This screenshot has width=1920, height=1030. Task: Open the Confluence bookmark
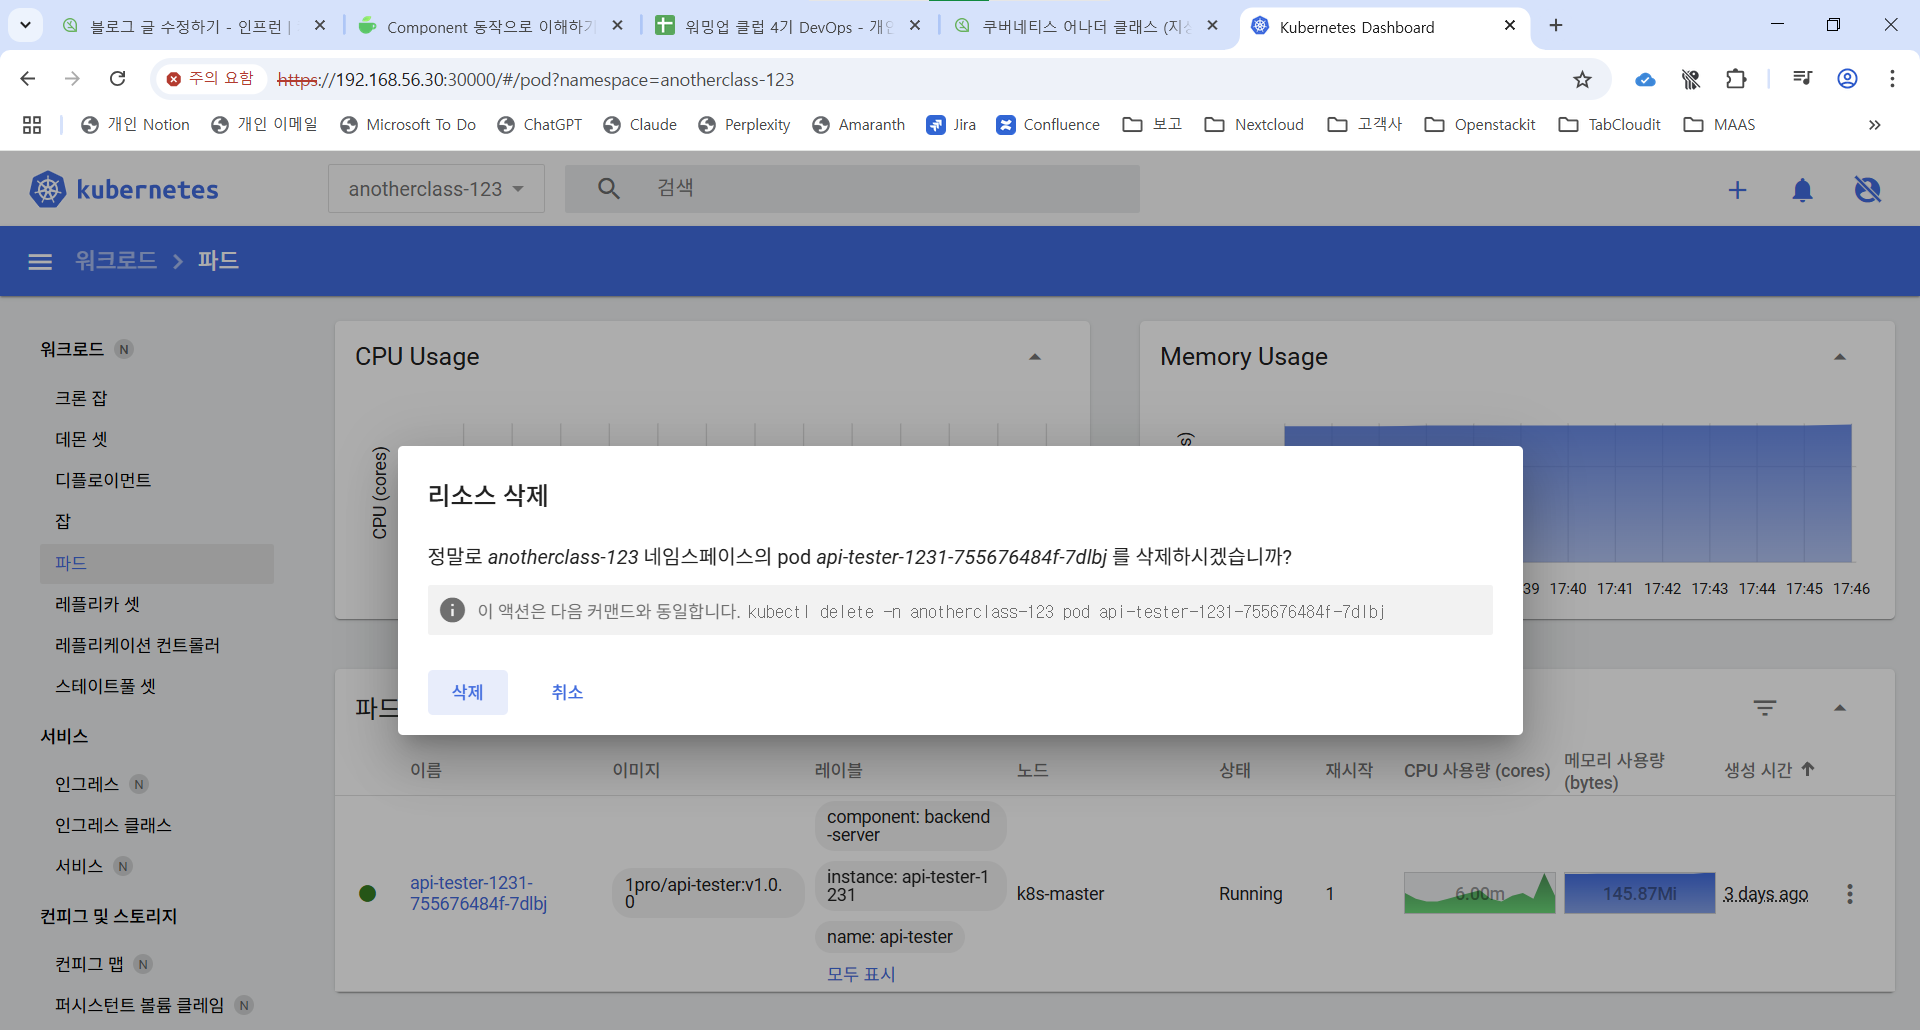[1048, 125]
